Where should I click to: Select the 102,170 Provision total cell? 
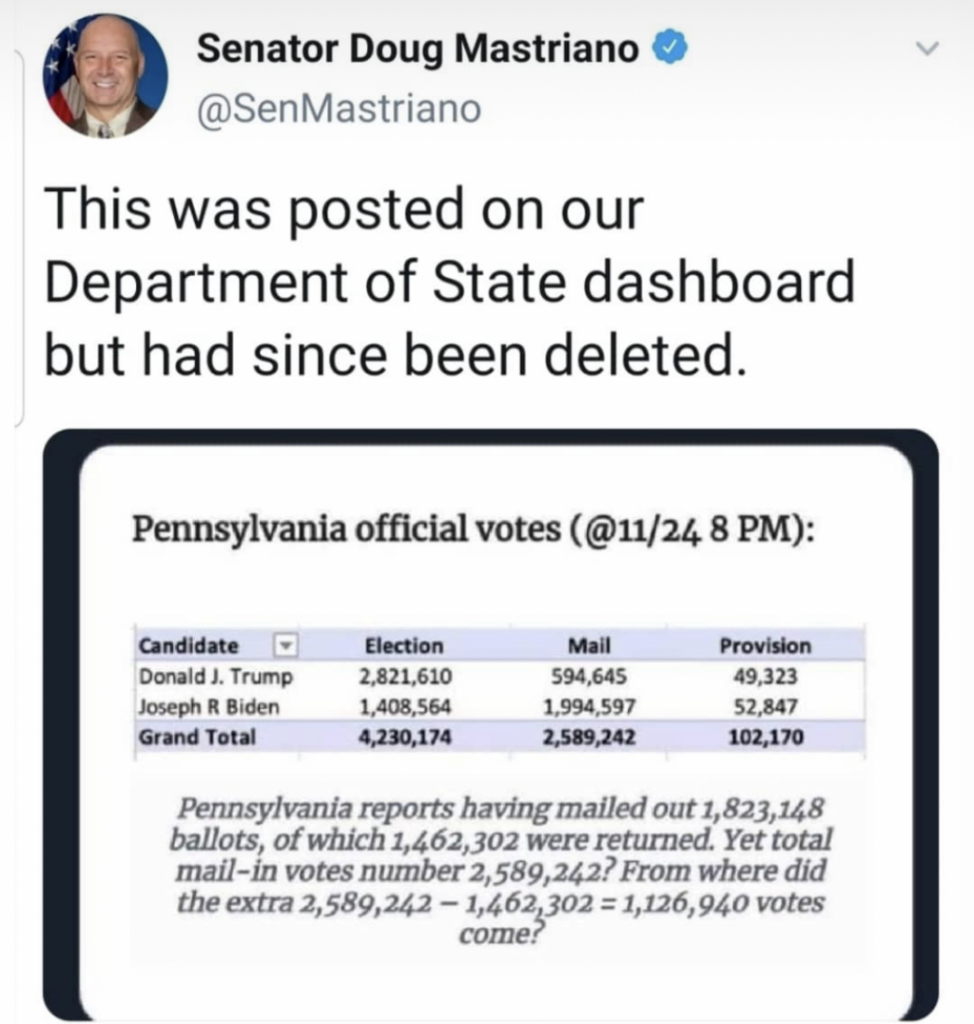pos(765,738)
